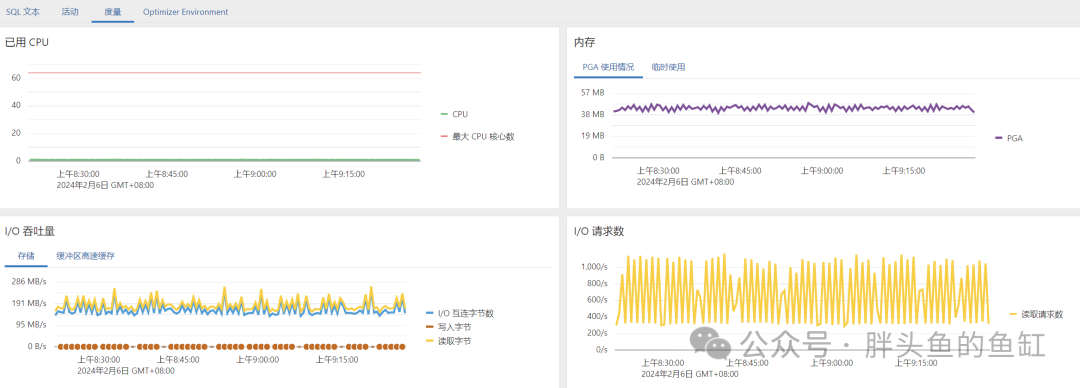Click the green CPU legend swatch
Screen dimensions: 1080x388
pos(444,114)
